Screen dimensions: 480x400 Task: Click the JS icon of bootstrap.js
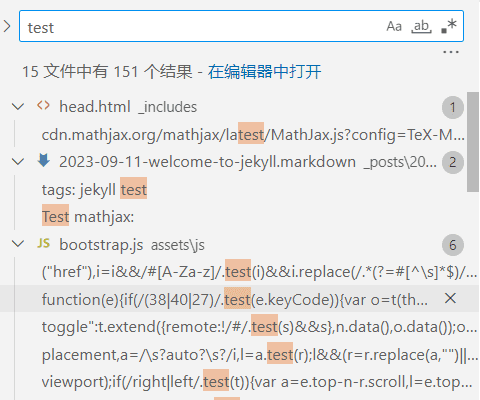pyautogui.click(x=43, y=243)
